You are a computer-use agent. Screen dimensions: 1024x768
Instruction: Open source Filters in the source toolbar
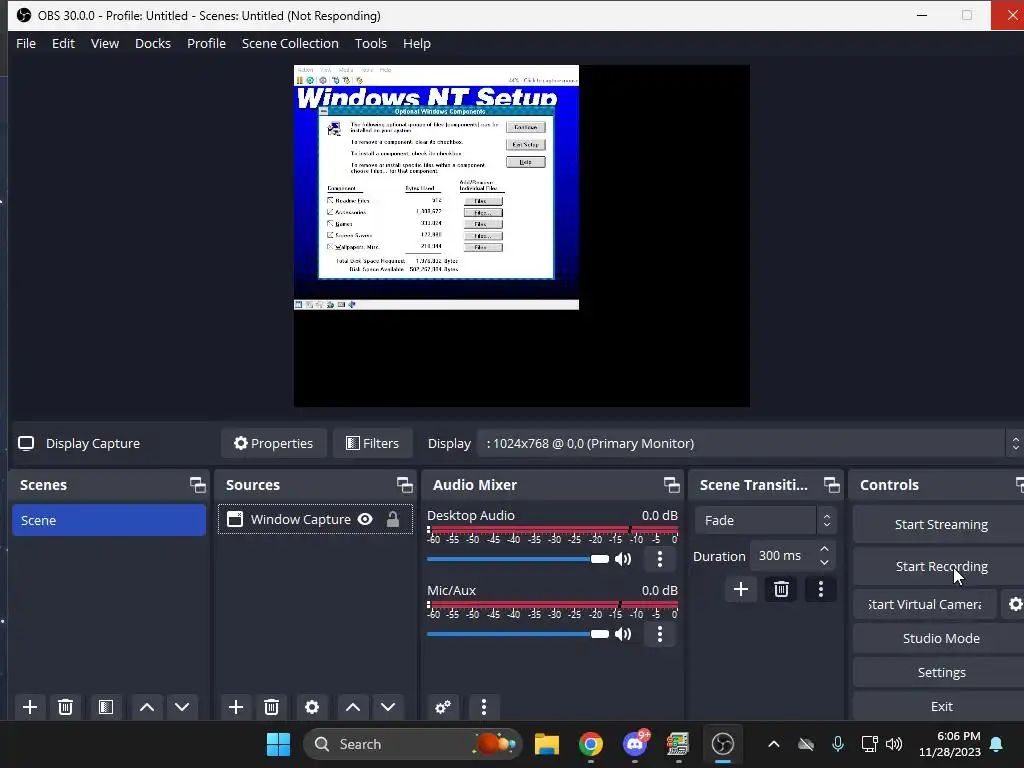(x=372, y=443)
